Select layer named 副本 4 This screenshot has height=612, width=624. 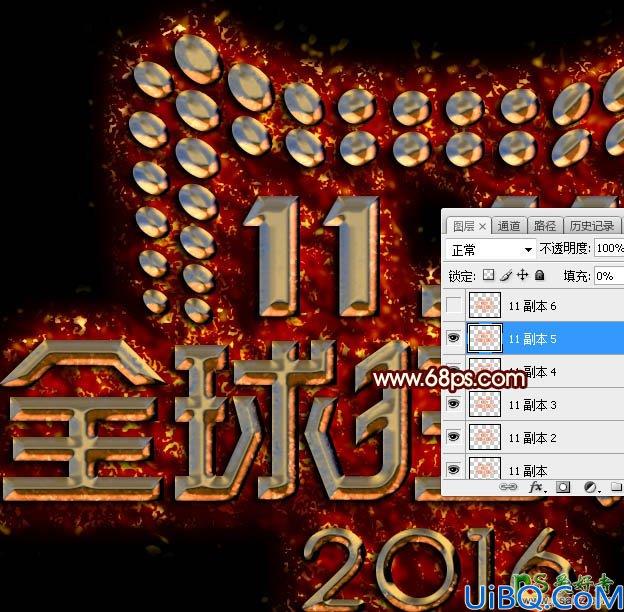(x=540, y=372)
